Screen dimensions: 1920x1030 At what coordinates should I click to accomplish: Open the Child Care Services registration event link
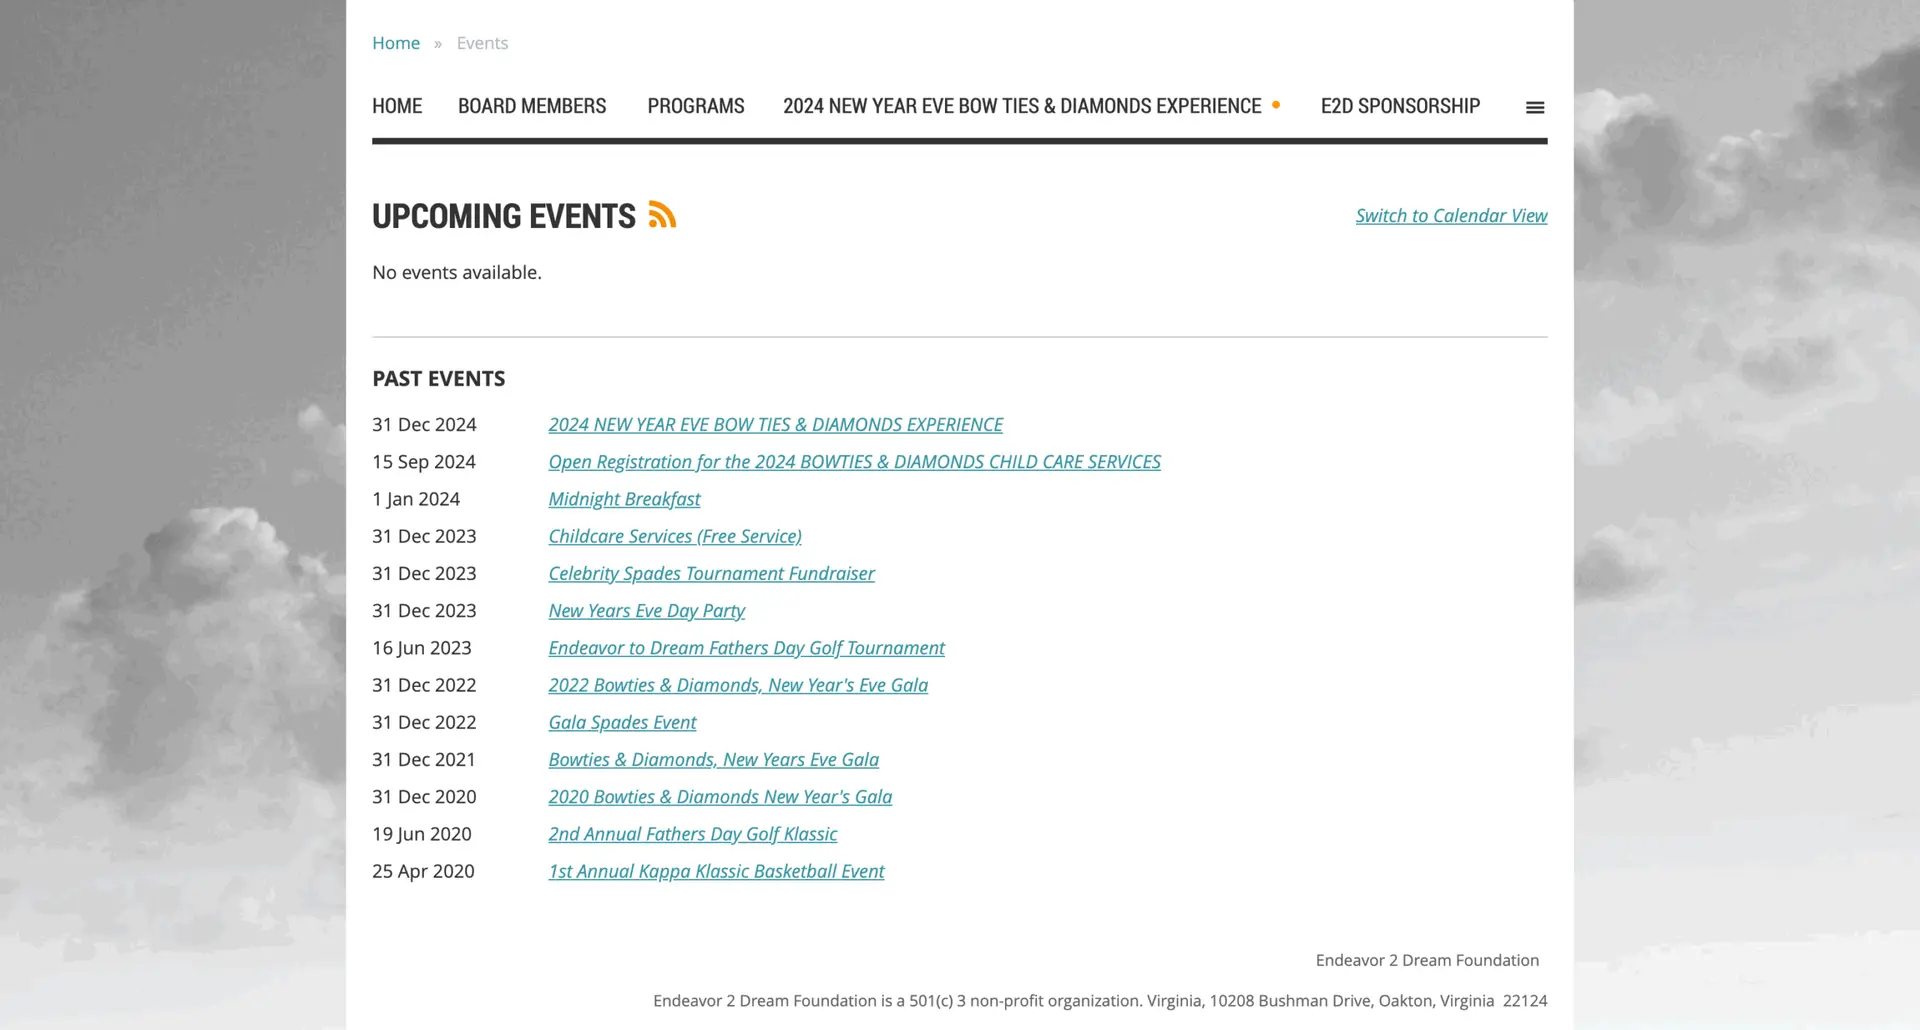[x=854, y=462]
